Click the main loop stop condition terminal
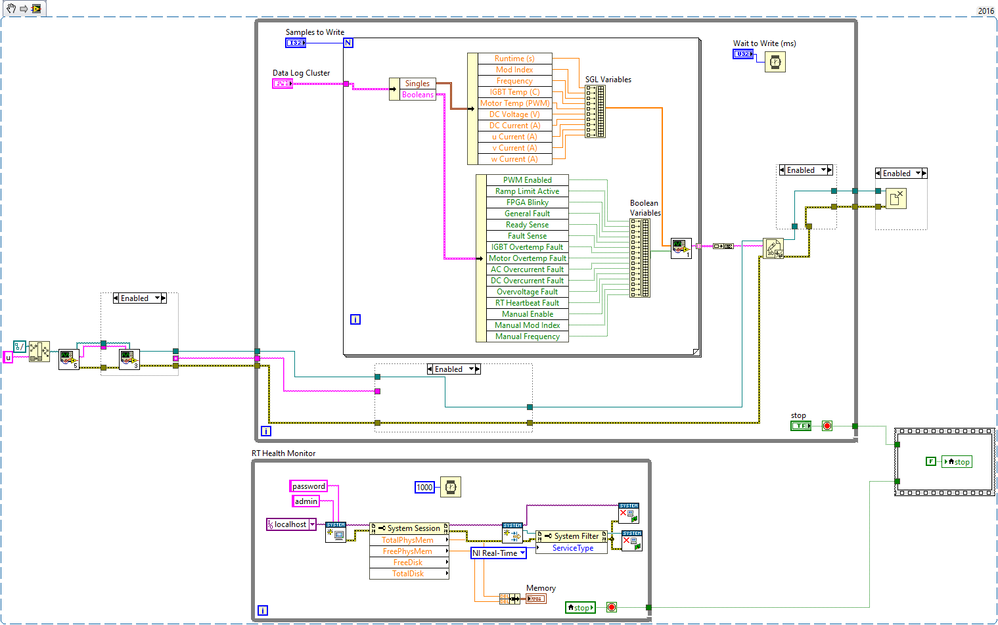 (x=827, y=426)
